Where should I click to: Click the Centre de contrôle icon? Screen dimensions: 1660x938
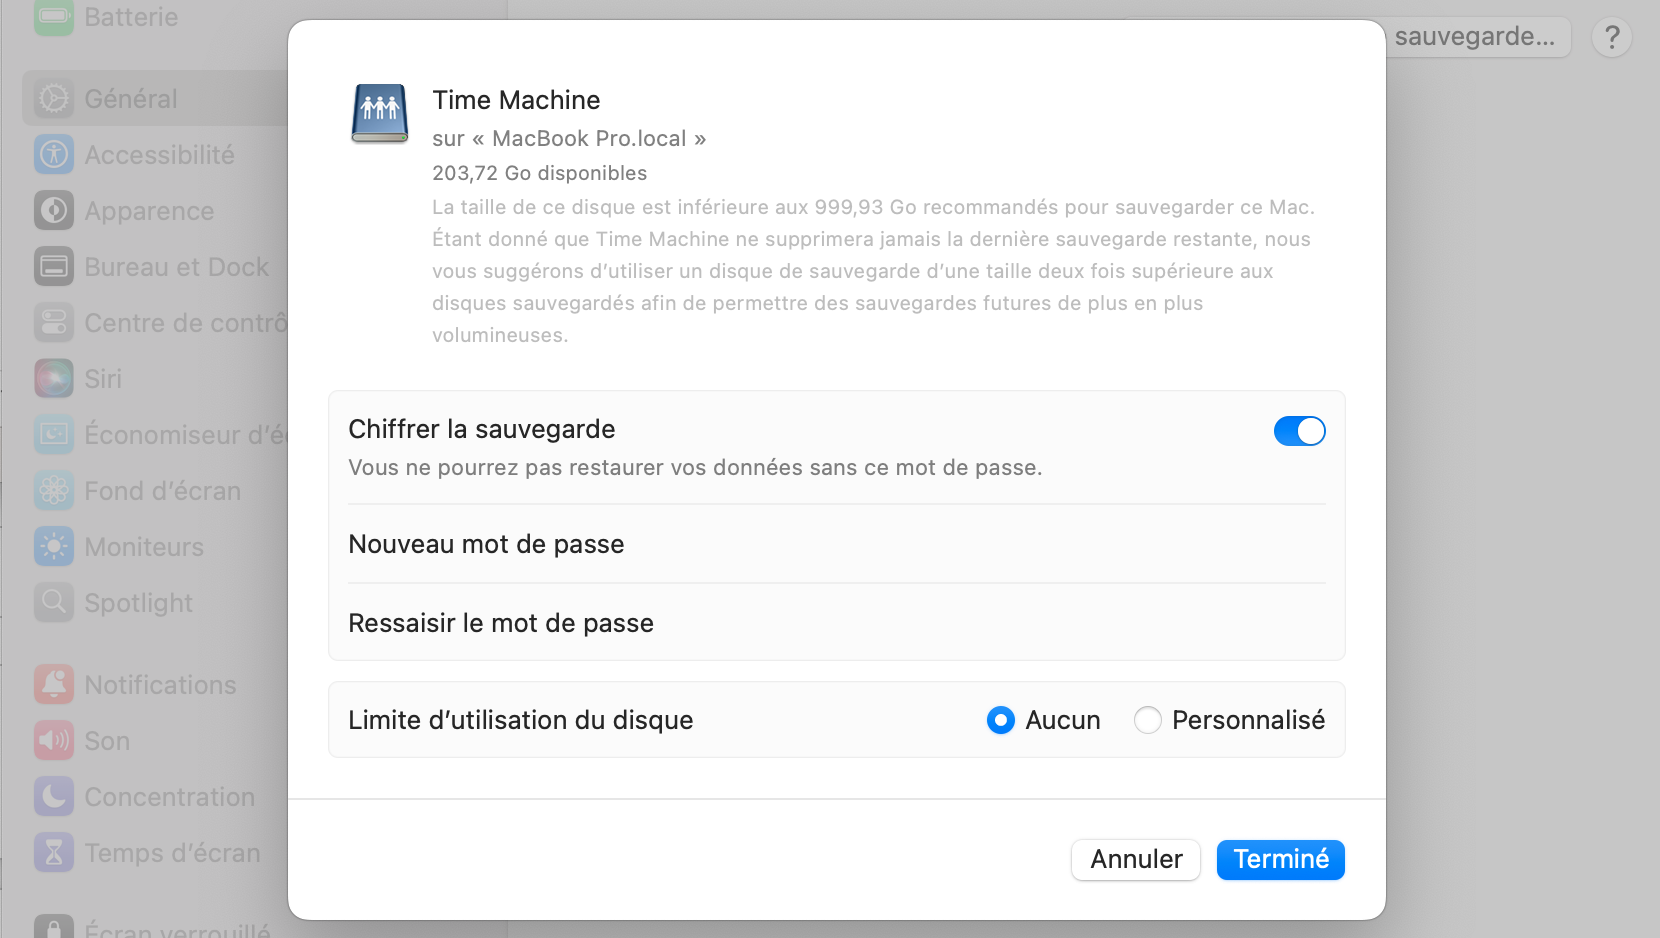[54, 323]
